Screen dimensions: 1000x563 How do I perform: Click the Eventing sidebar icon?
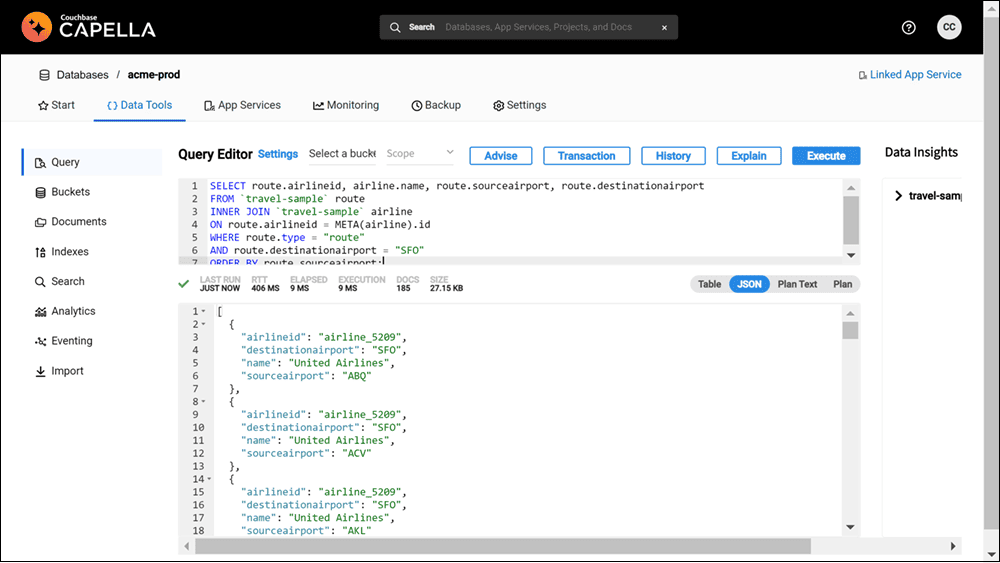click(40, 342)
